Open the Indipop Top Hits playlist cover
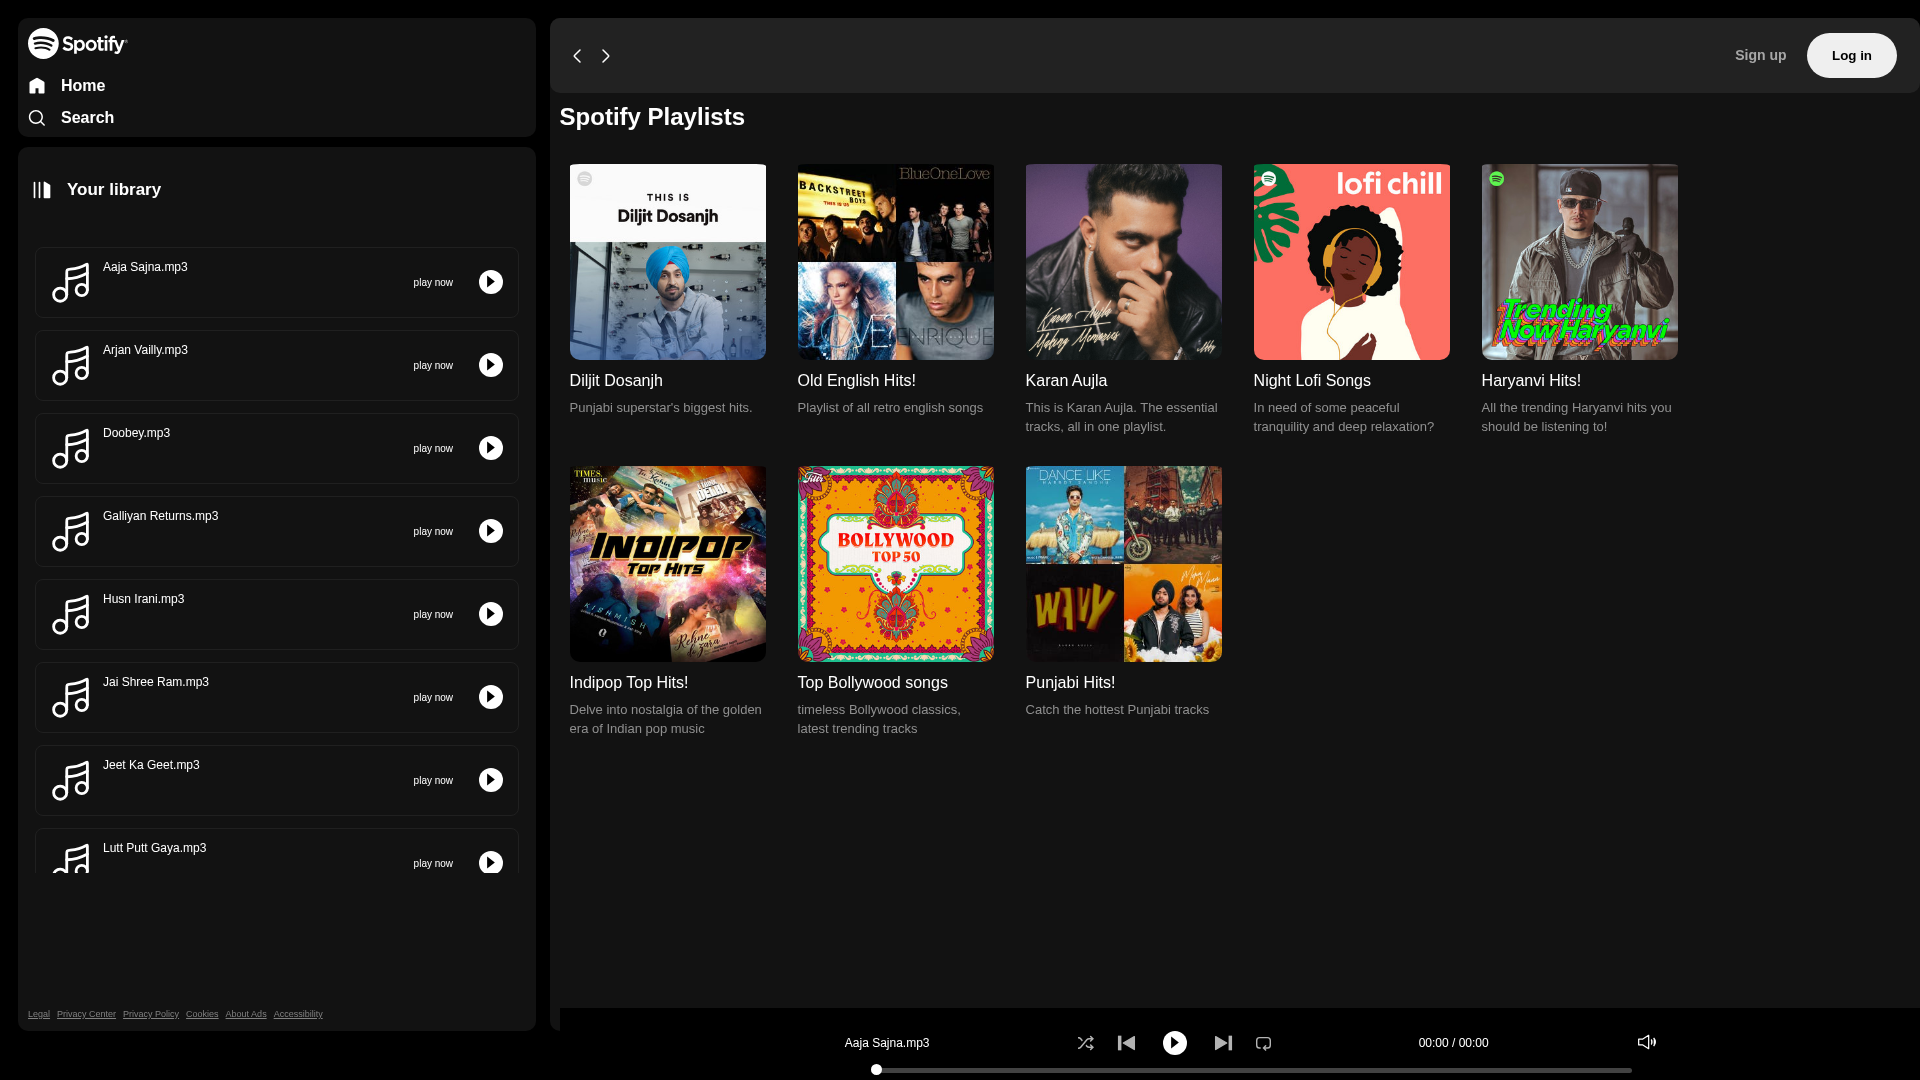 coord(668,564)
